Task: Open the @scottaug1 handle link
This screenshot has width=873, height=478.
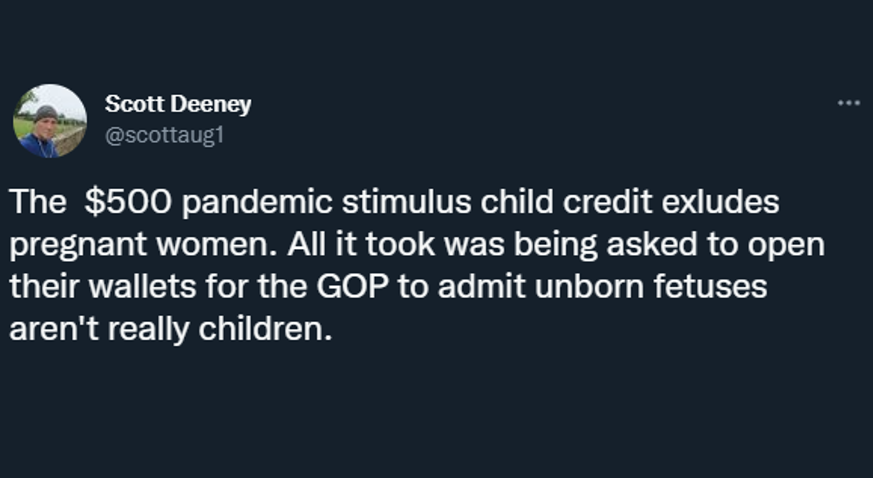Action: [164, 135]
